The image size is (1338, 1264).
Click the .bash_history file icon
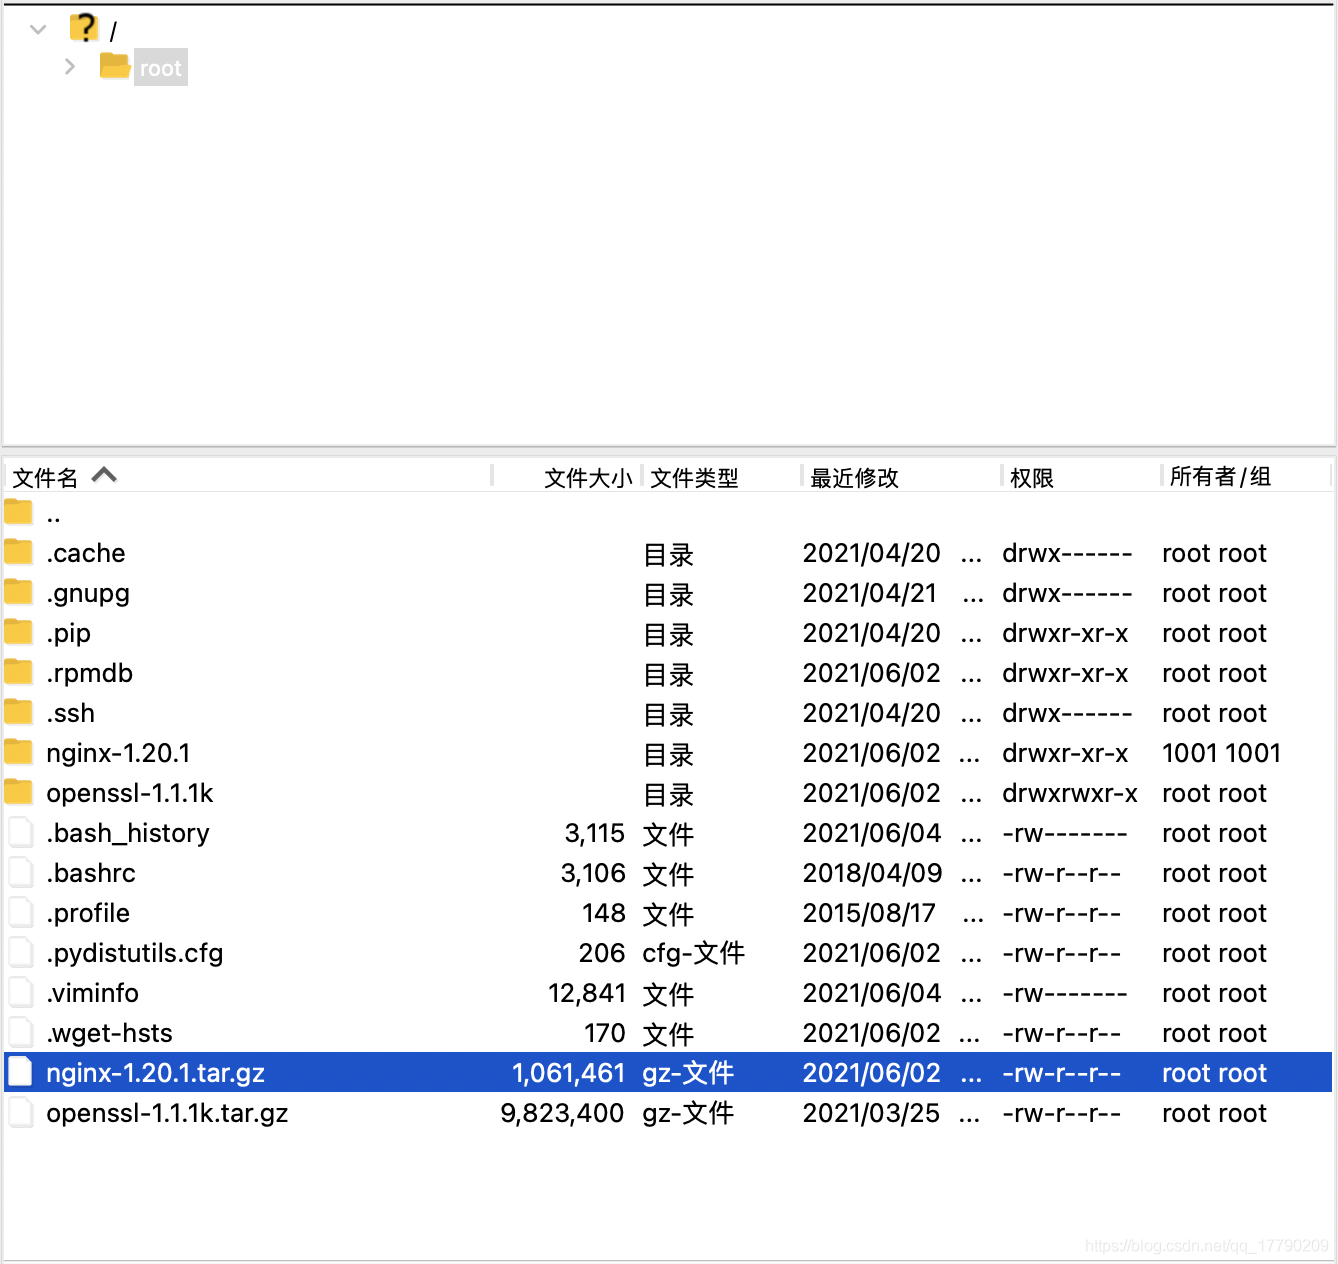tap(20, 832)
